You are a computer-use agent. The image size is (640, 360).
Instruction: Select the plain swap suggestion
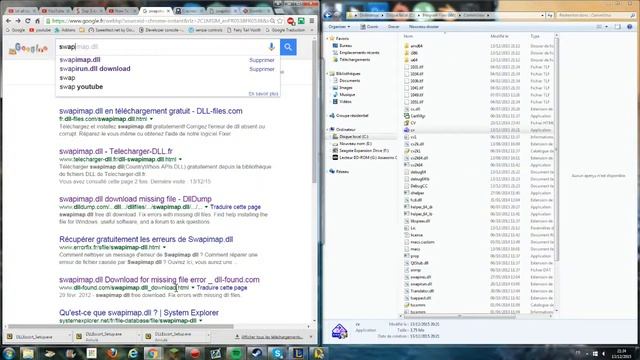pyautogui.click(x=67, y=78)
